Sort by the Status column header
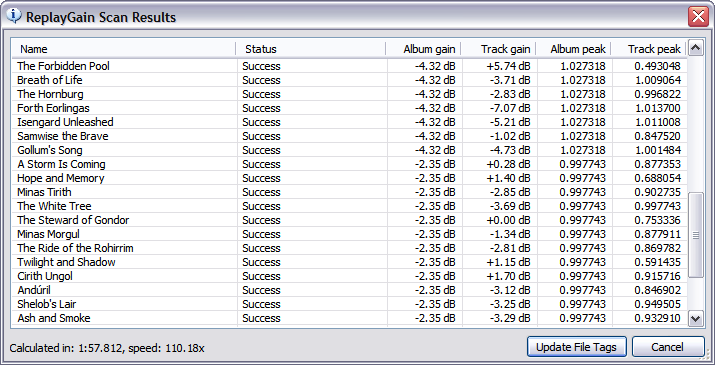Image resolution: width=715 pixels, height=365 pixels. (x=311, y=49)
